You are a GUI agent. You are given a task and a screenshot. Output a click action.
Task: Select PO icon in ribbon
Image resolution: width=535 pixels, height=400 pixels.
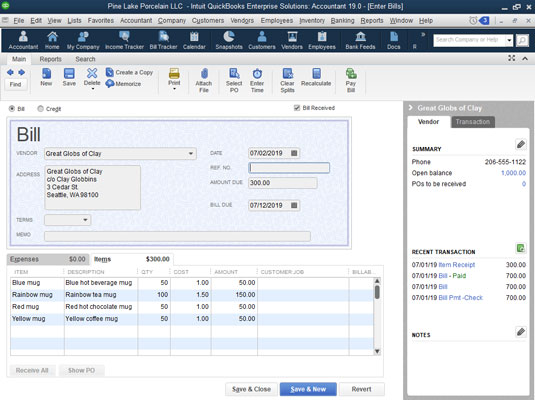(x=234, y=74)
